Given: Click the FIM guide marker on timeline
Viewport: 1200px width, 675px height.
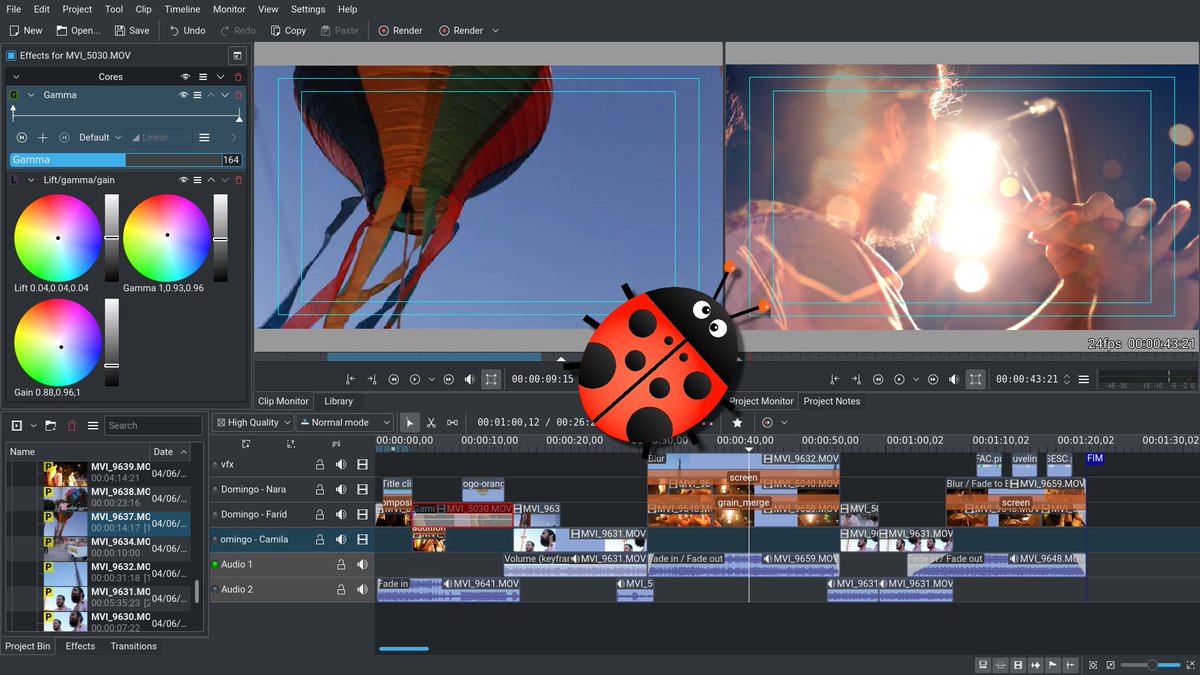Looking at the screenshot, I should click(x=1095, y=458).
